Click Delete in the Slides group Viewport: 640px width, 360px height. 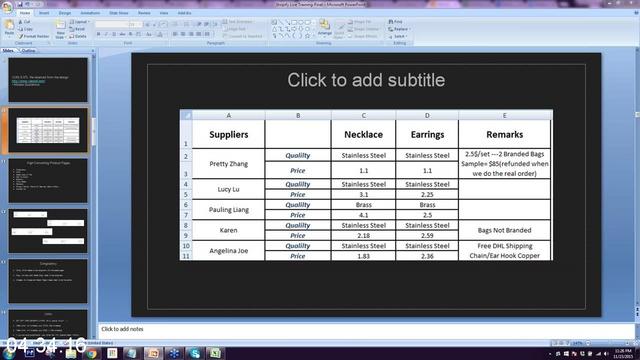78,36
